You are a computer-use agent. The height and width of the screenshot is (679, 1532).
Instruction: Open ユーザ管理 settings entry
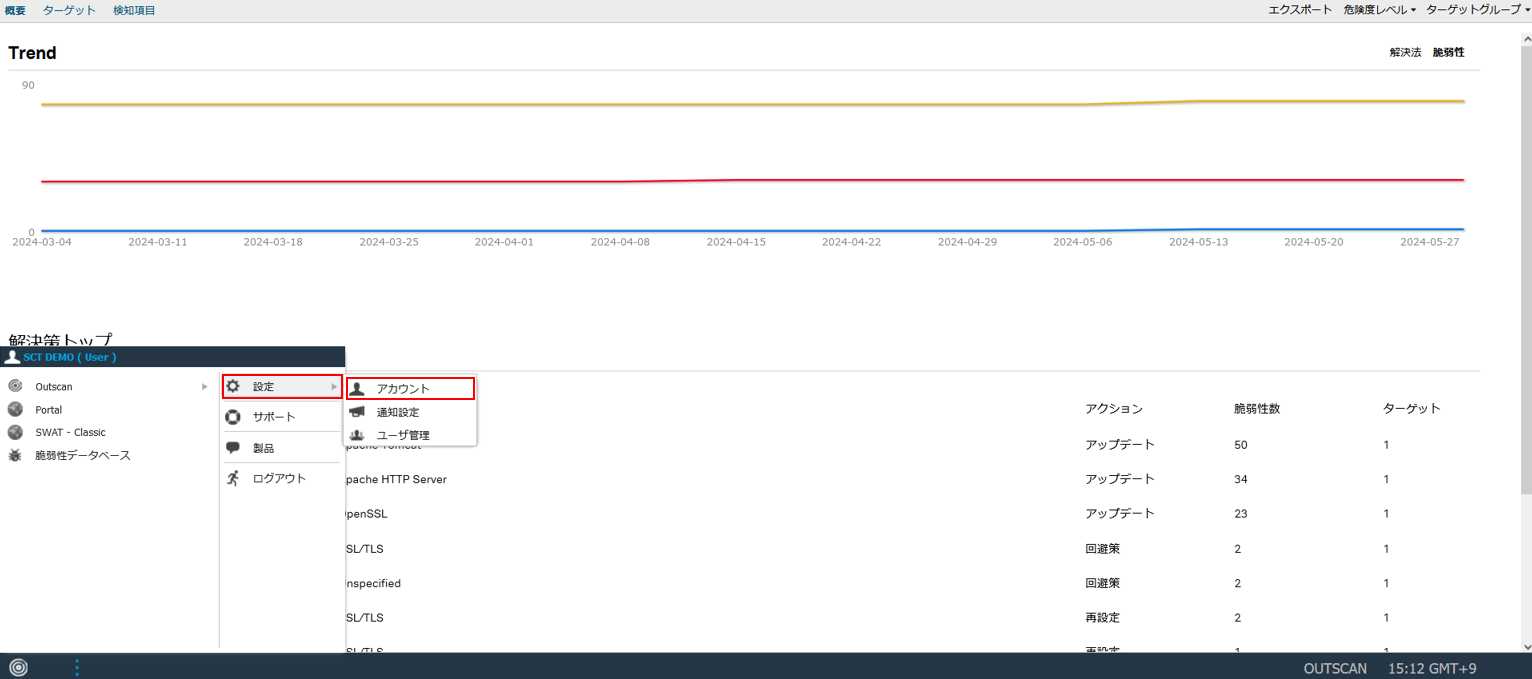click(x=403, y=436)
